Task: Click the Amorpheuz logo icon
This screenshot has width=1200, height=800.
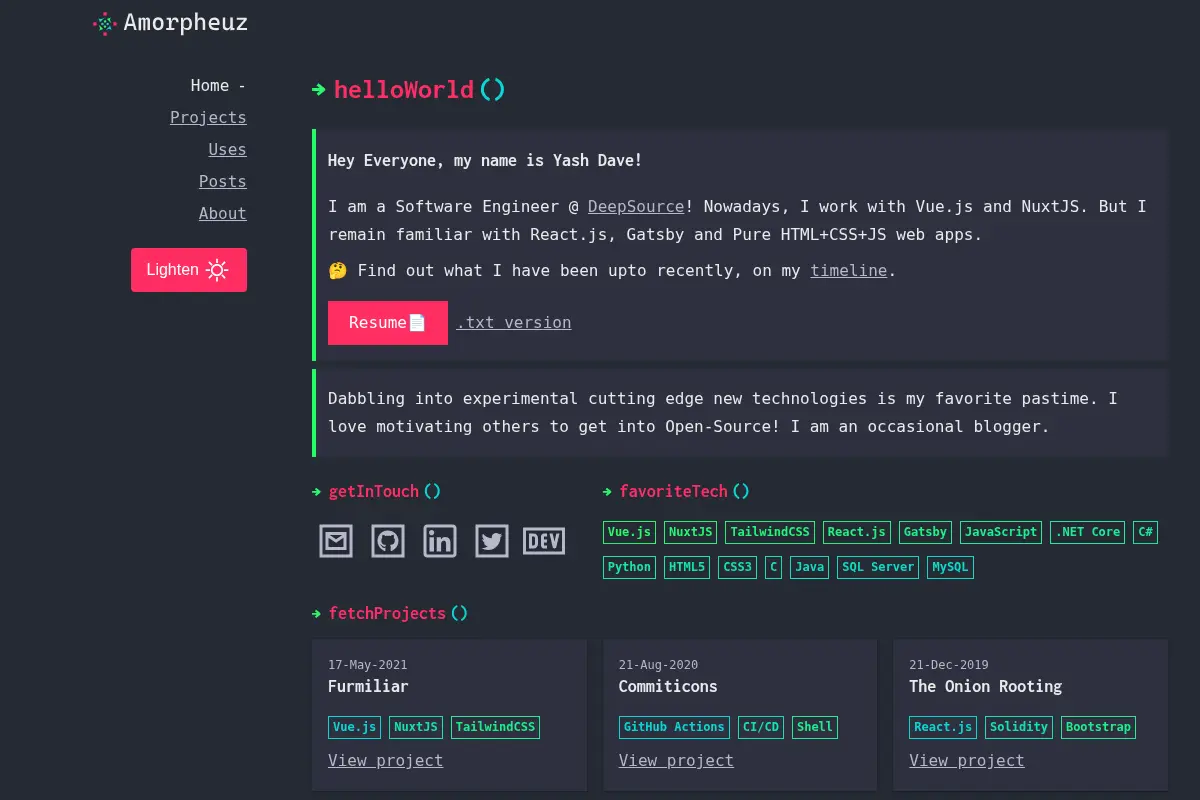Action: [x=104, y=23]
